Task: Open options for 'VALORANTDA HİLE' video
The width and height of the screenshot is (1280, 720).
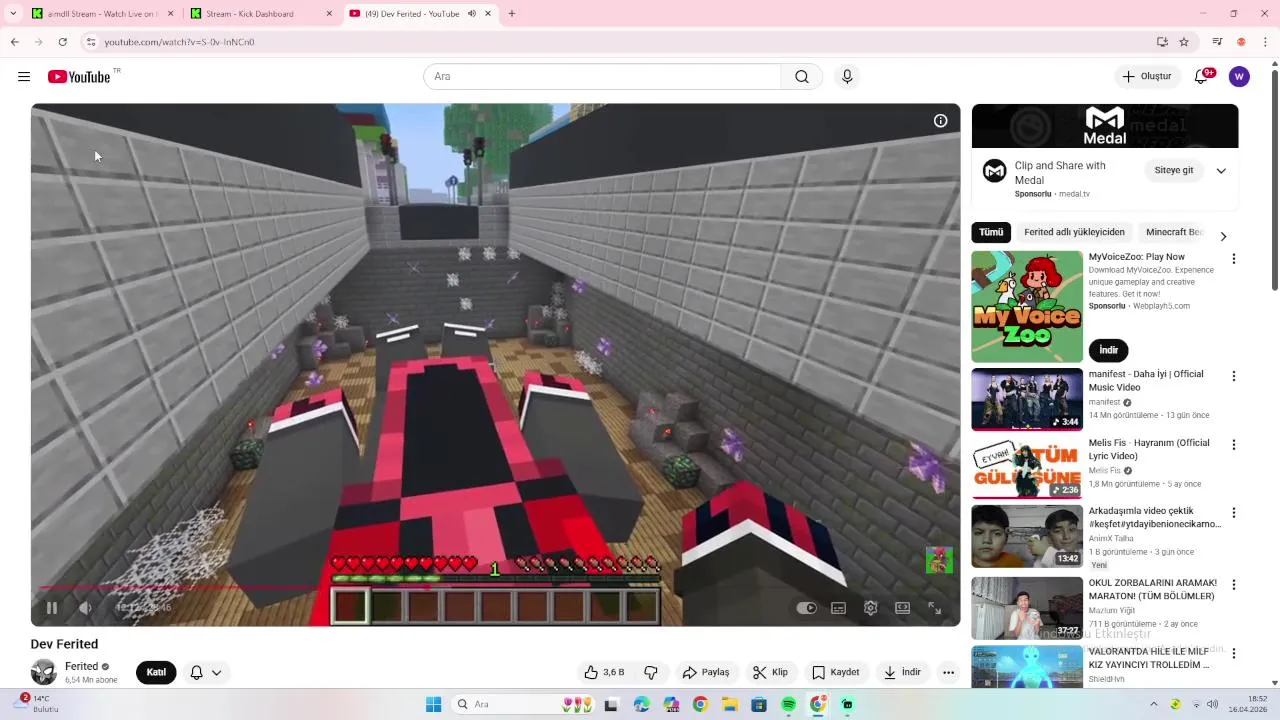Action: coord(1233,654)
